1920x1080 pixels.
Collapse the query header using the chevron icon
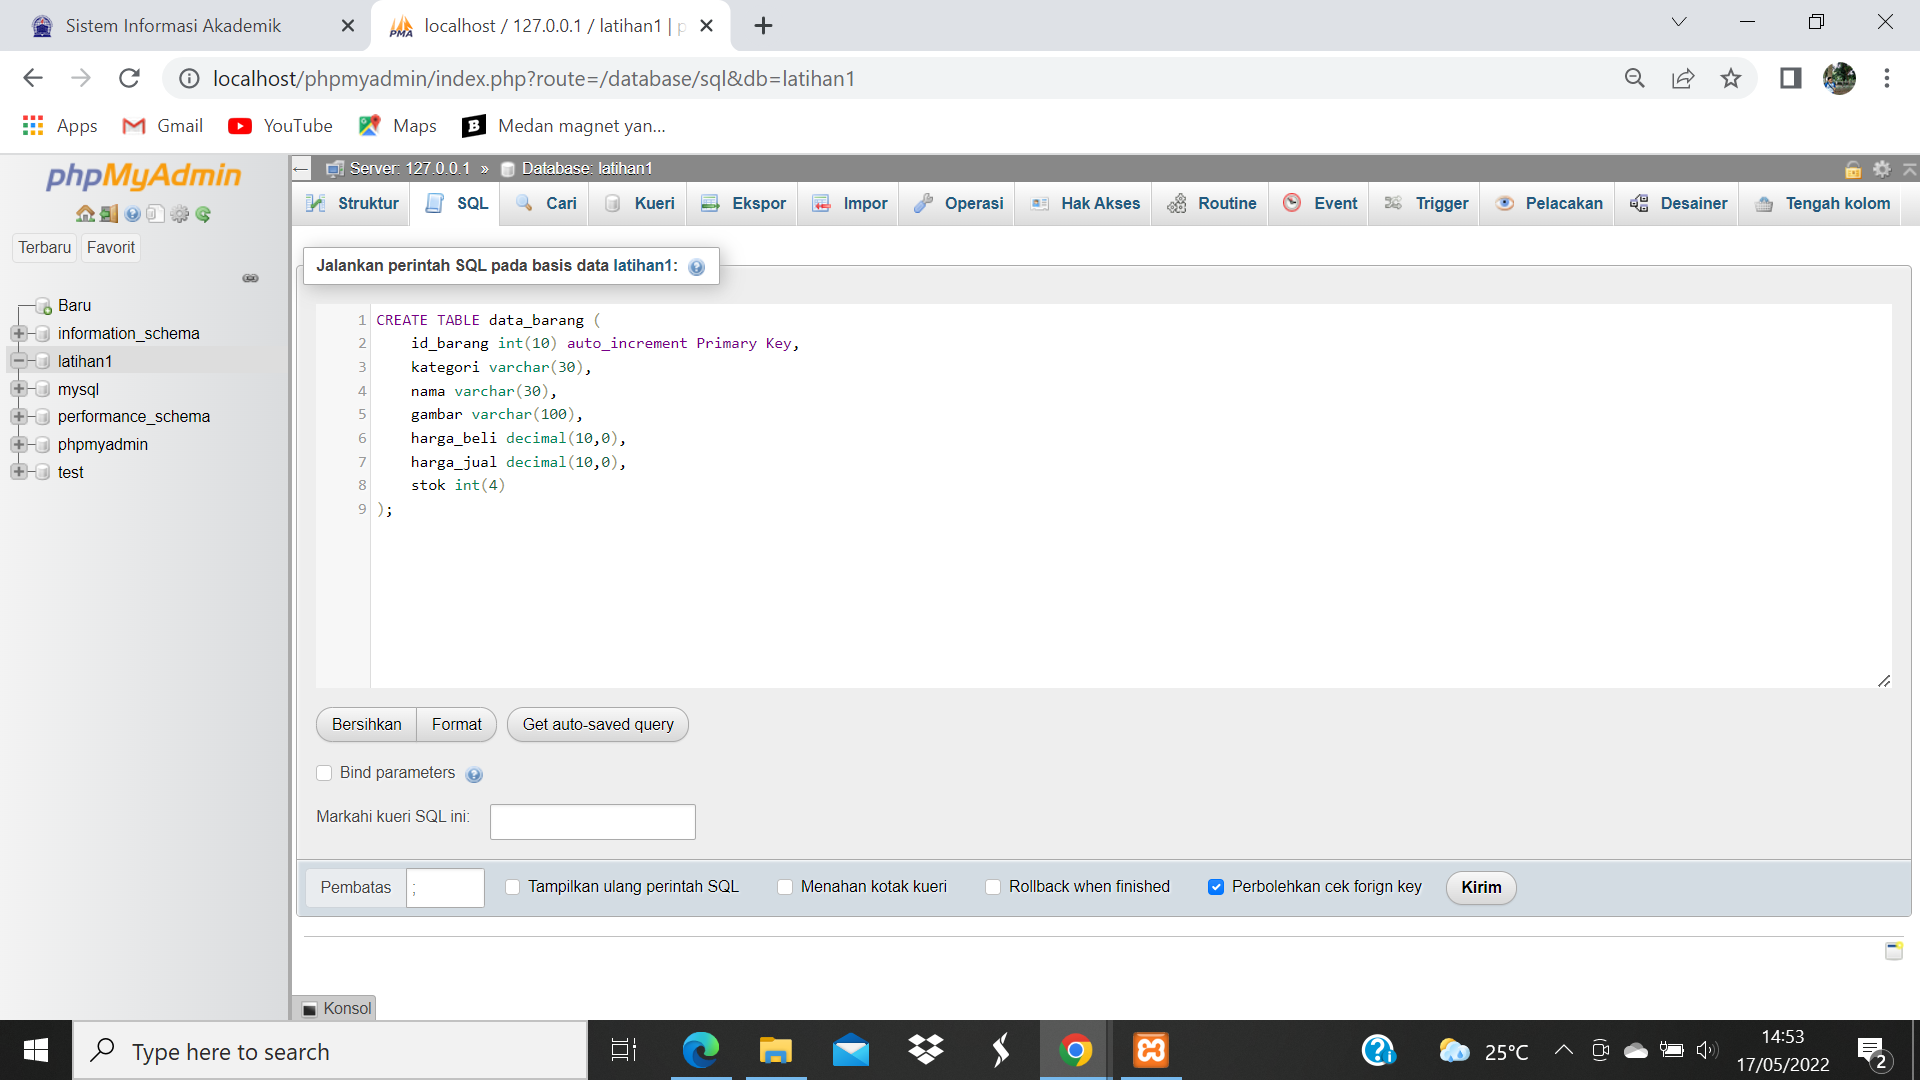(1908, 169)
